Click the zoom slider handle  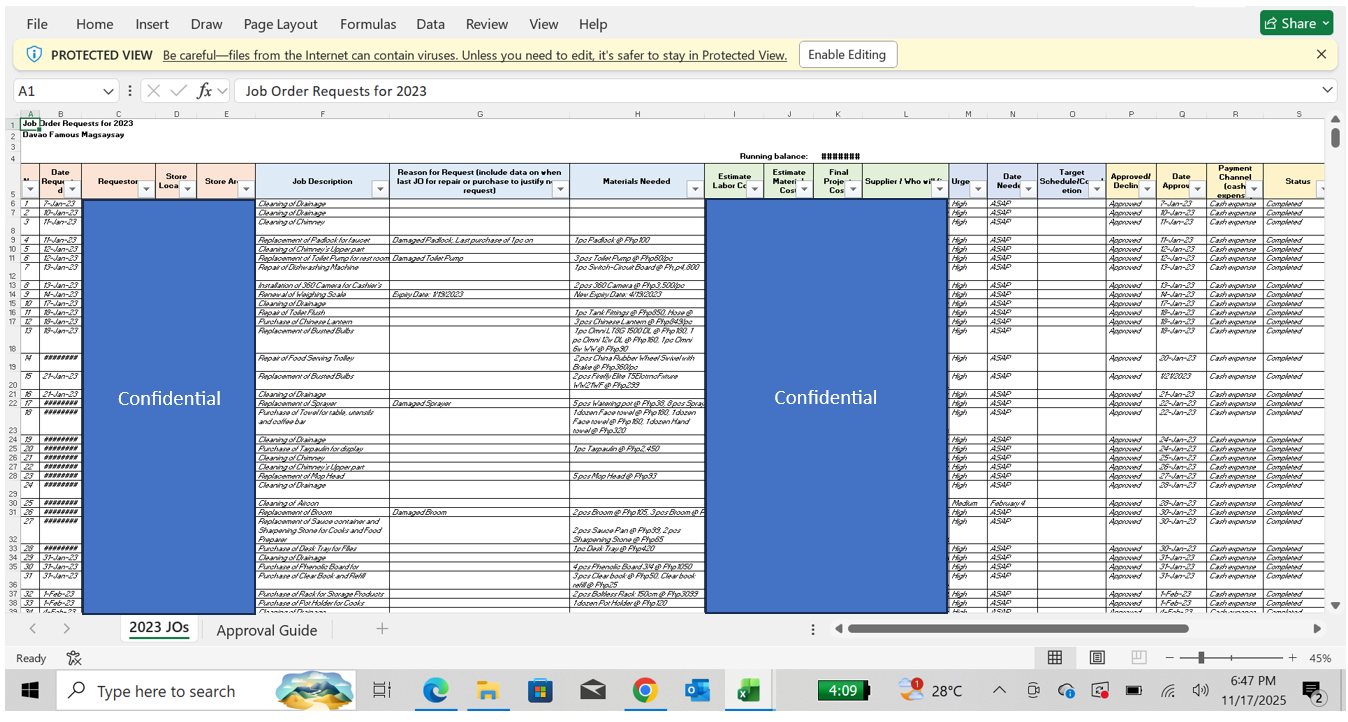pyautogui.click(x=1201, y=658)
